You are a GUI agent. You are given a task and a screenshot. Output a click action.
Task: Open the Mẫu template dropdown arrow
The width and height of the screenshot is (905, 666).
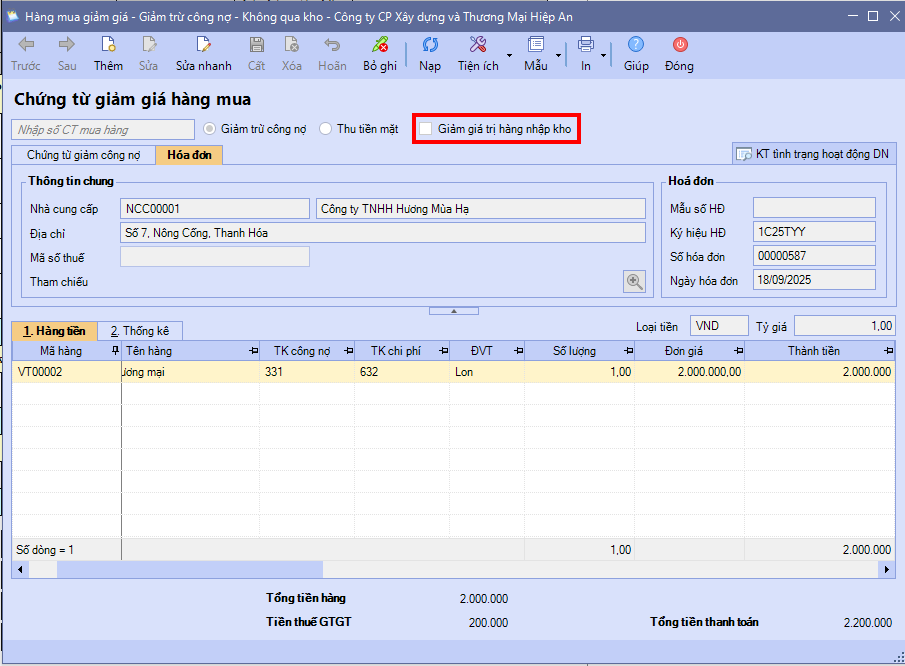pyautogui.click(x=558, y=54)
